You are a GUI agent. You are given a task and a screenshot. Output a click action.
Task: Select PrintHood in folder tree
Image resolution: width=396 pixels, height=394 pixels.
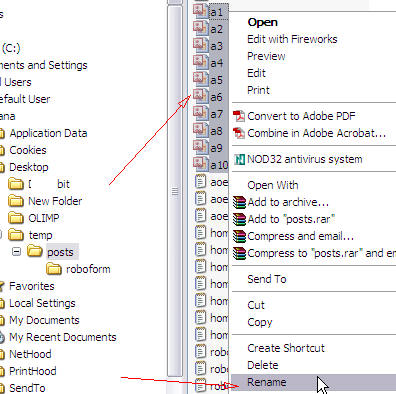[33, 371]
